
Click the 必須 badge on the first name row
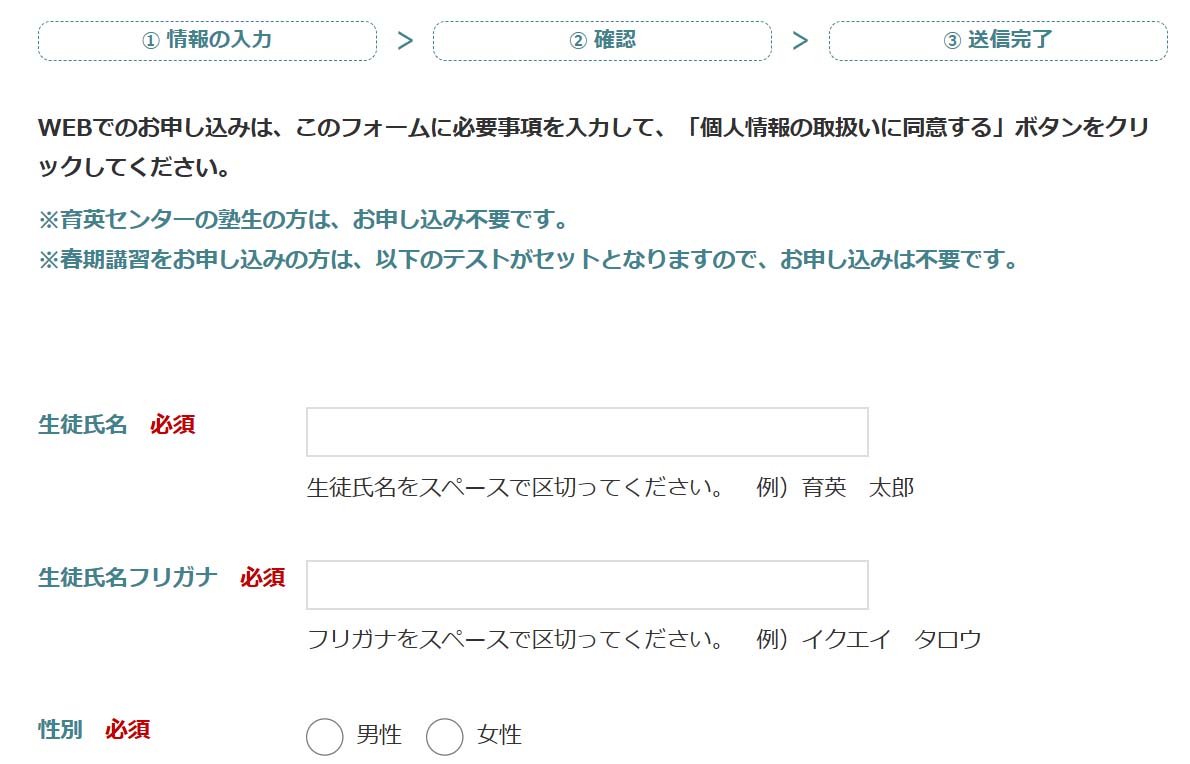click(x=173, y=424)
